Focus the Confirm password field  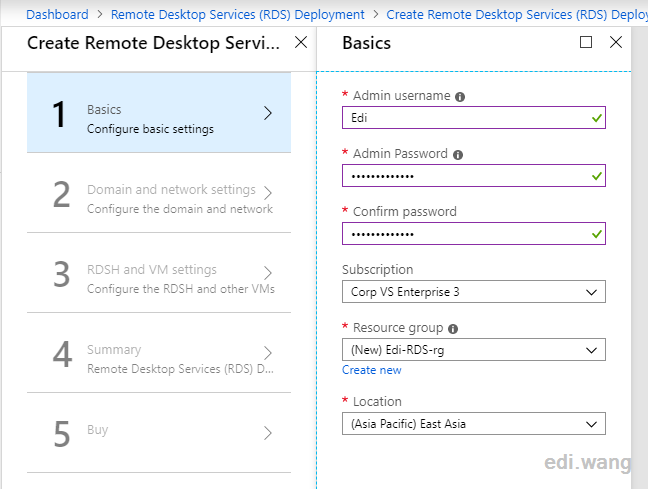point(474,234)
